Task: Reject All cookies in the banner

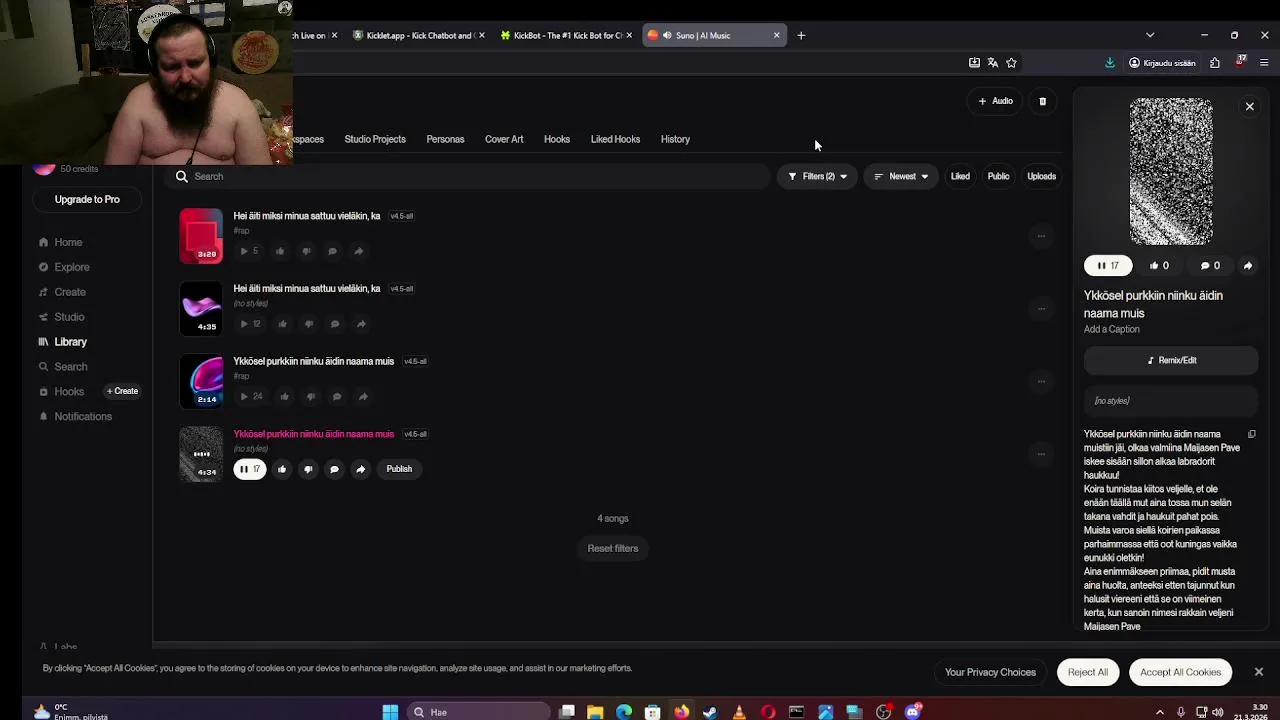Action: [1088, 672]
